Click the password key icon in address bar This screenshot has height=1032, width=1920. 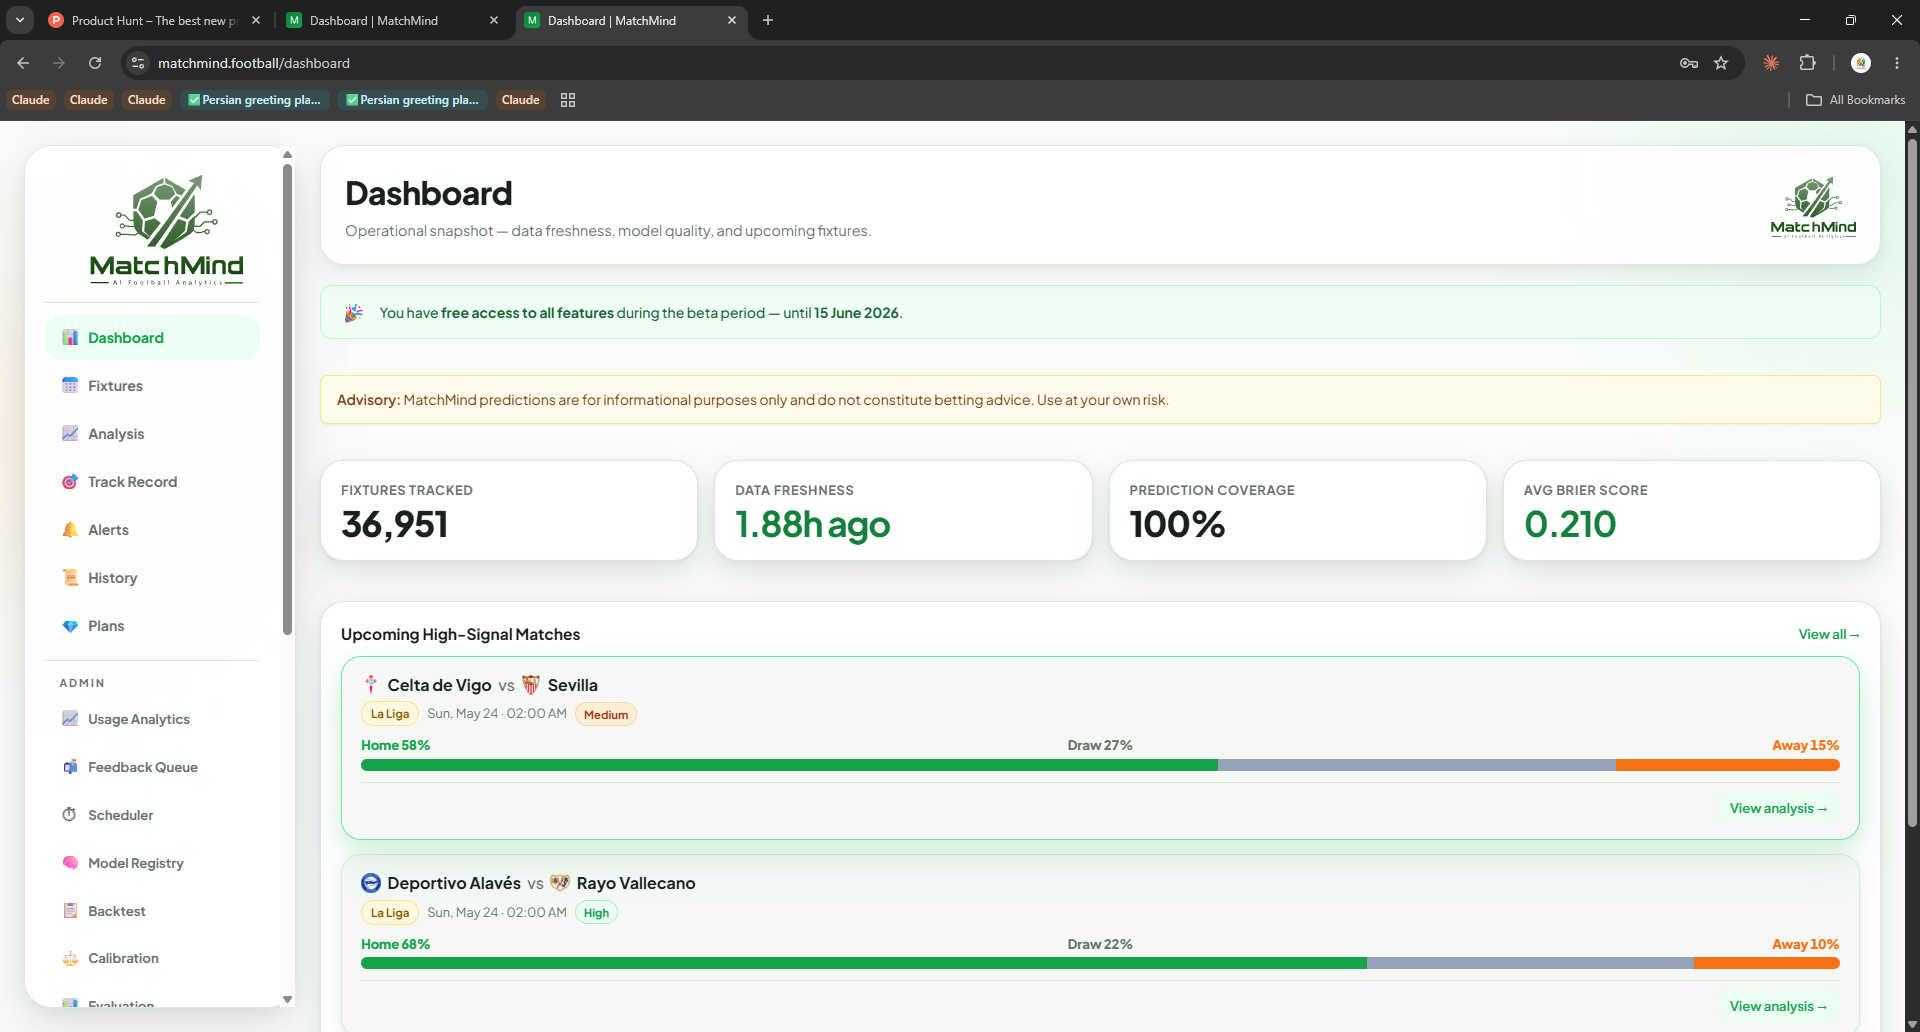(x=1689, y=63)
